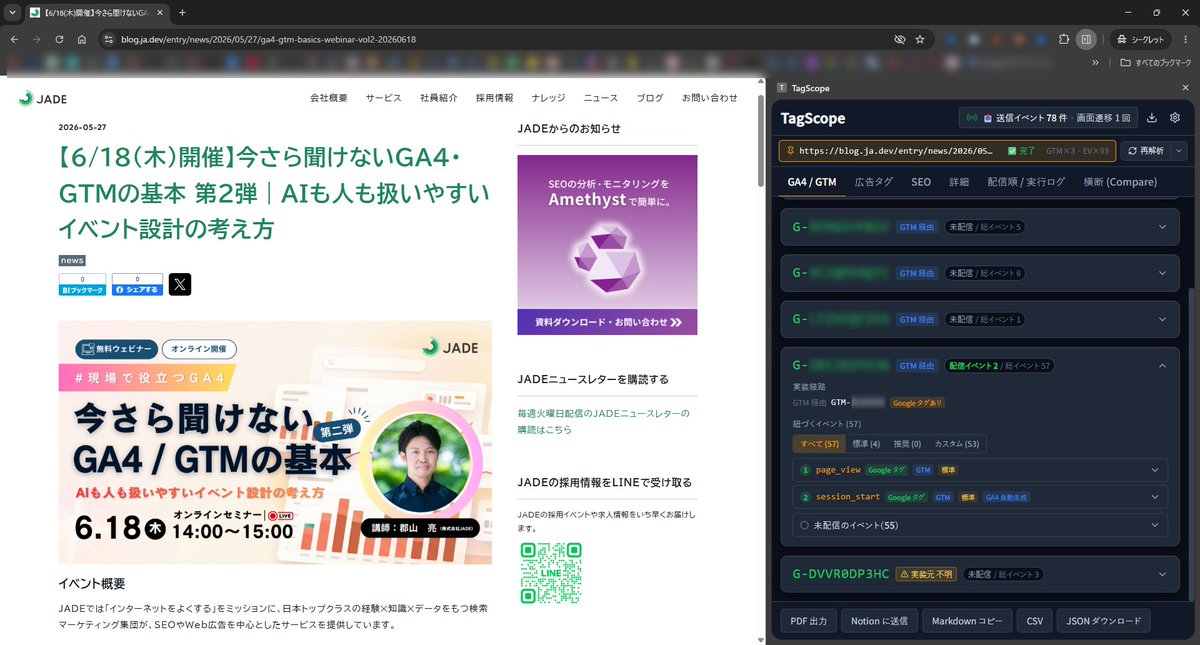Open the ナレッジ menu item
The height and width of the screenshot is (645, 1200).
(548, 98)
